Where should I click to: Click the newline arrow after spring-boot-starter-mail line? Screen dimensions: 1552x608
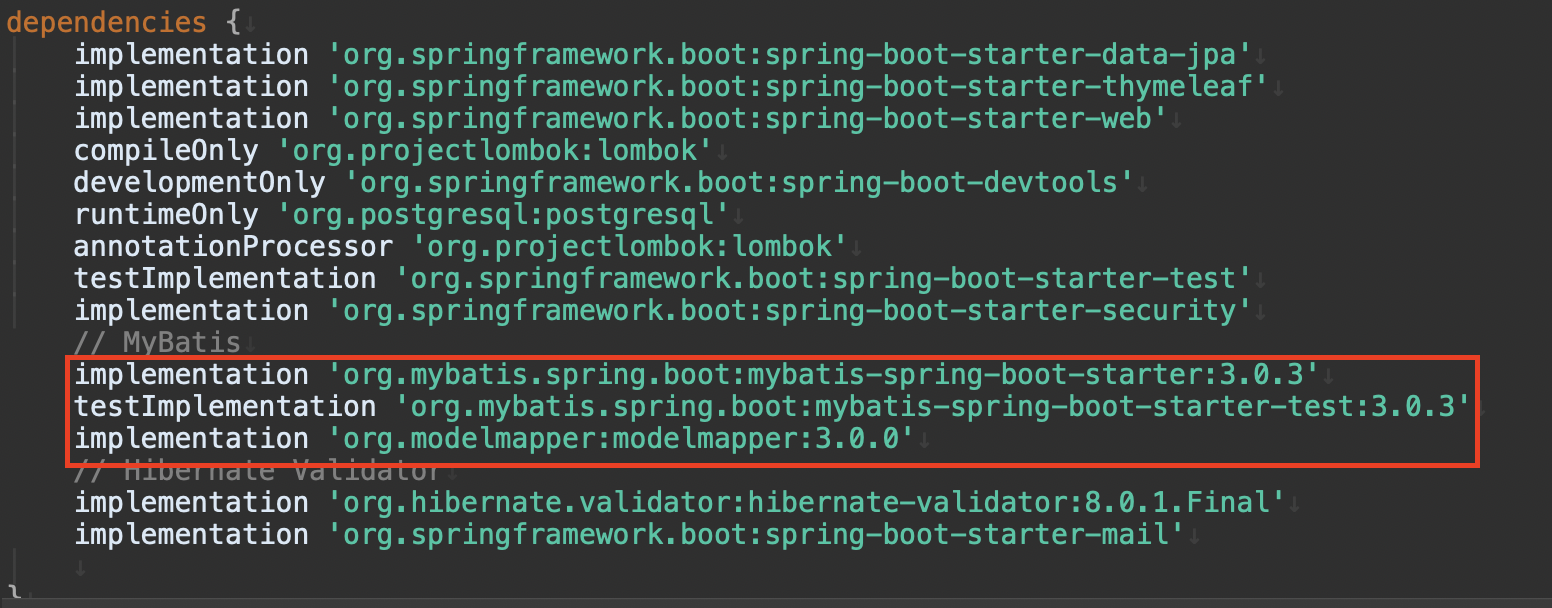1197,534
